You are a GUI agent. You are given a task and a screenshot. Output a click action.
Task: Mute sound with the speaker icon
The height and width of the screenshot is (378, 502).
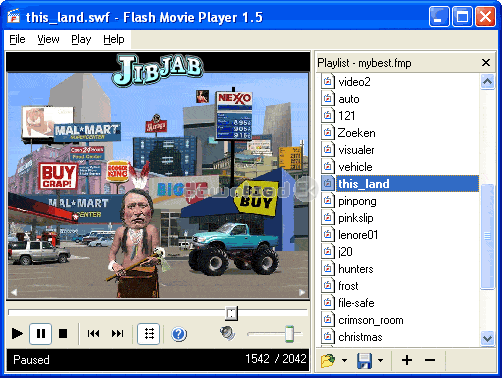coord(227,333)
